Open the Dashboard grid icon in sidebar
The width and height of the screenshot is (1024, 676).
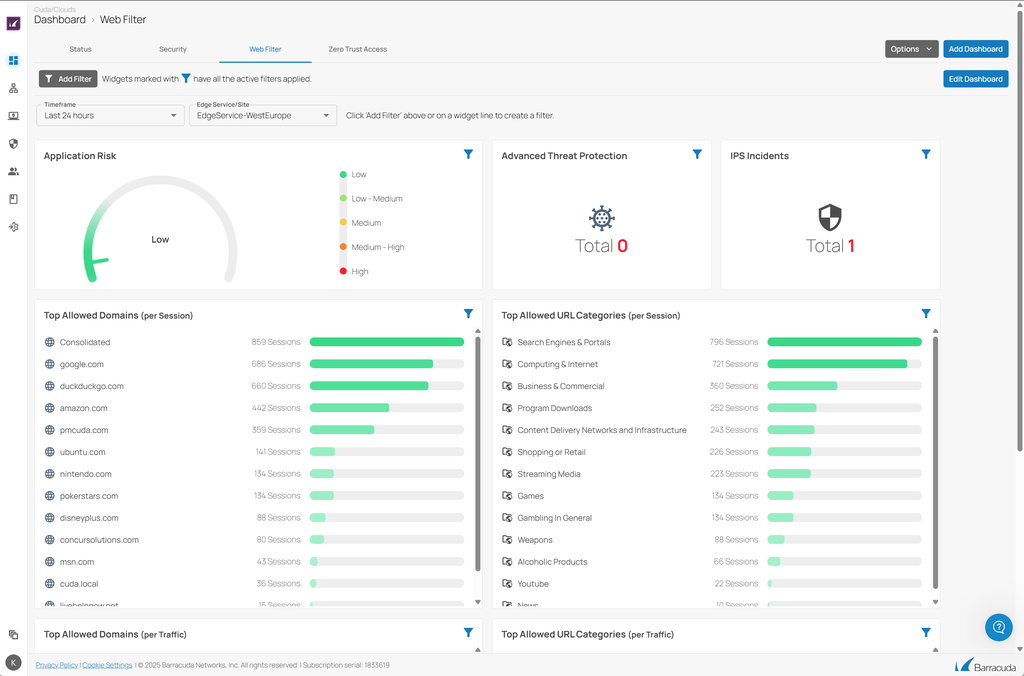tap(13, 60)
